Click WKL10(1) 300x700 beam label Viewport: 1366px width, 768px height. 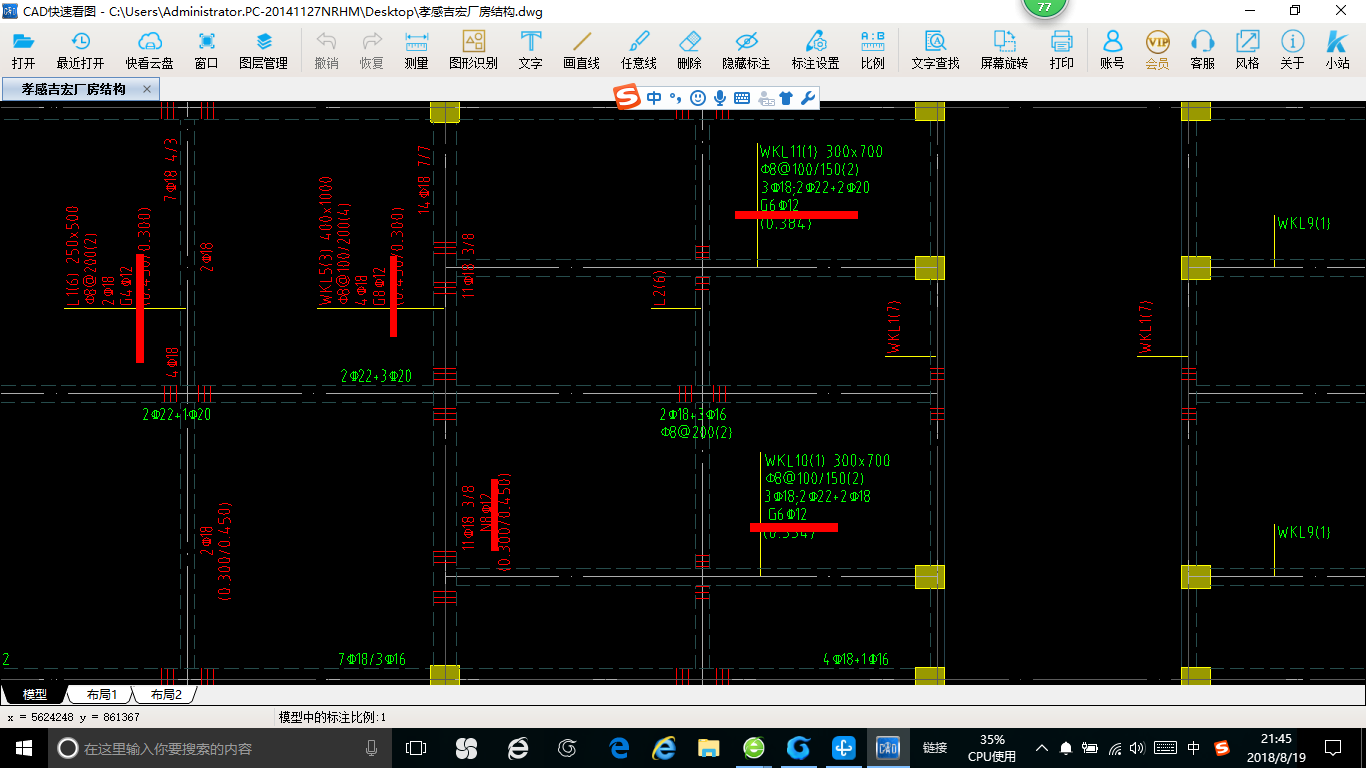coord(827,461)
